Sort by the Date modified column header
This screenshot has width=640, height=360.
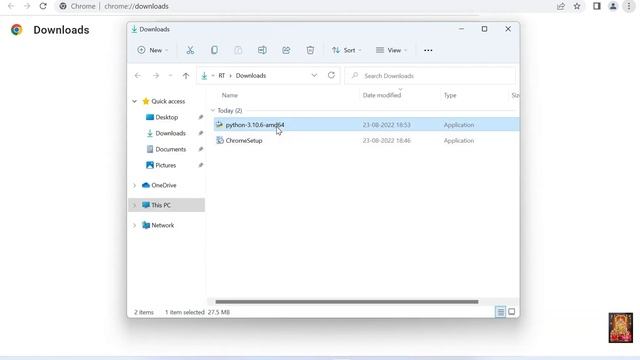click(x=382, y=95)
